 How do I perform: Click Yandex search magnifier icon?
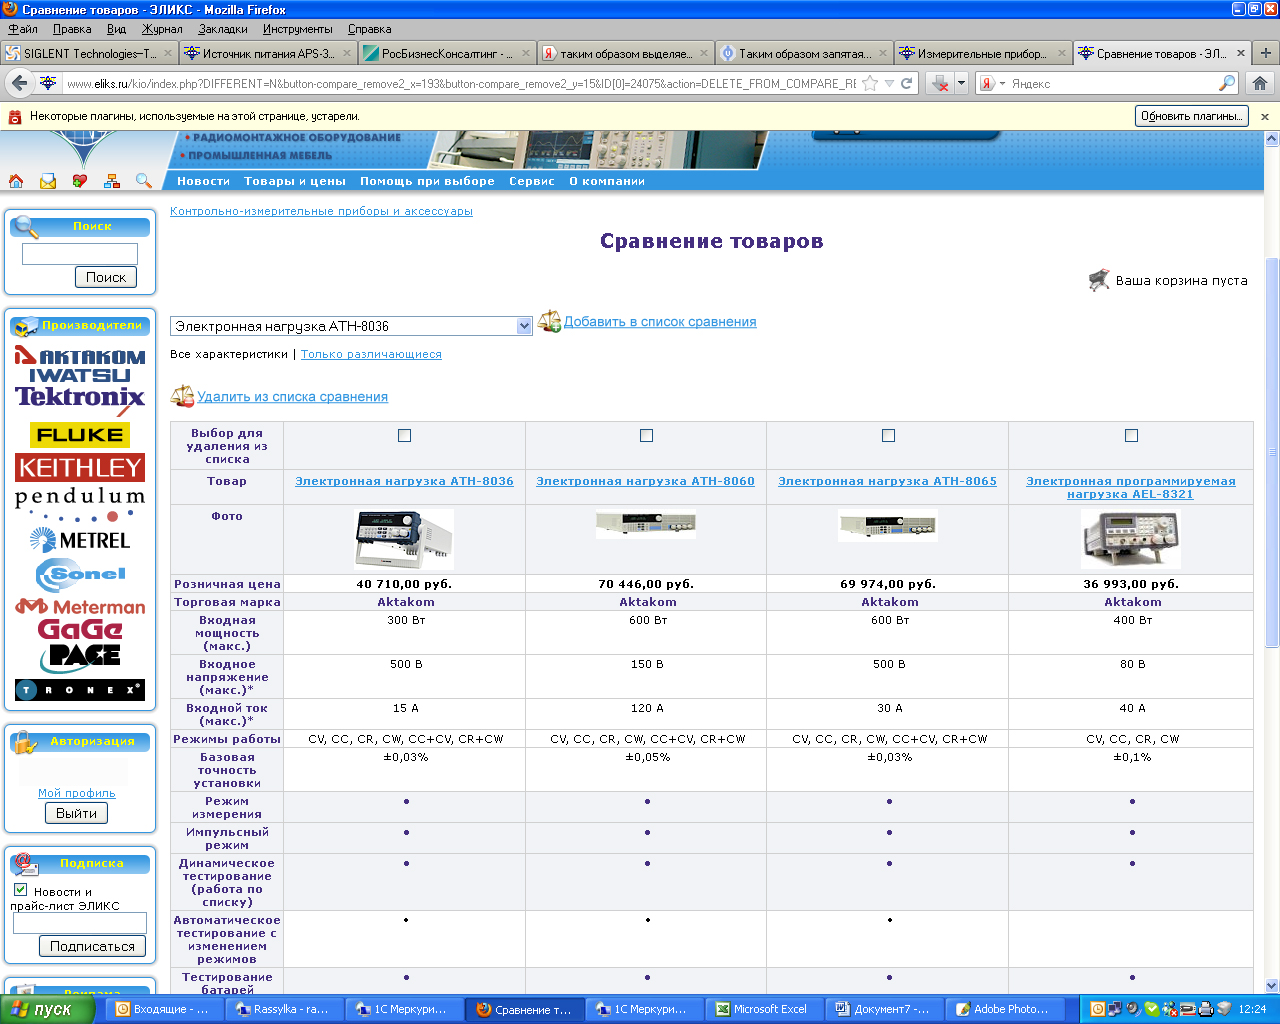(x=1226, y=84)
